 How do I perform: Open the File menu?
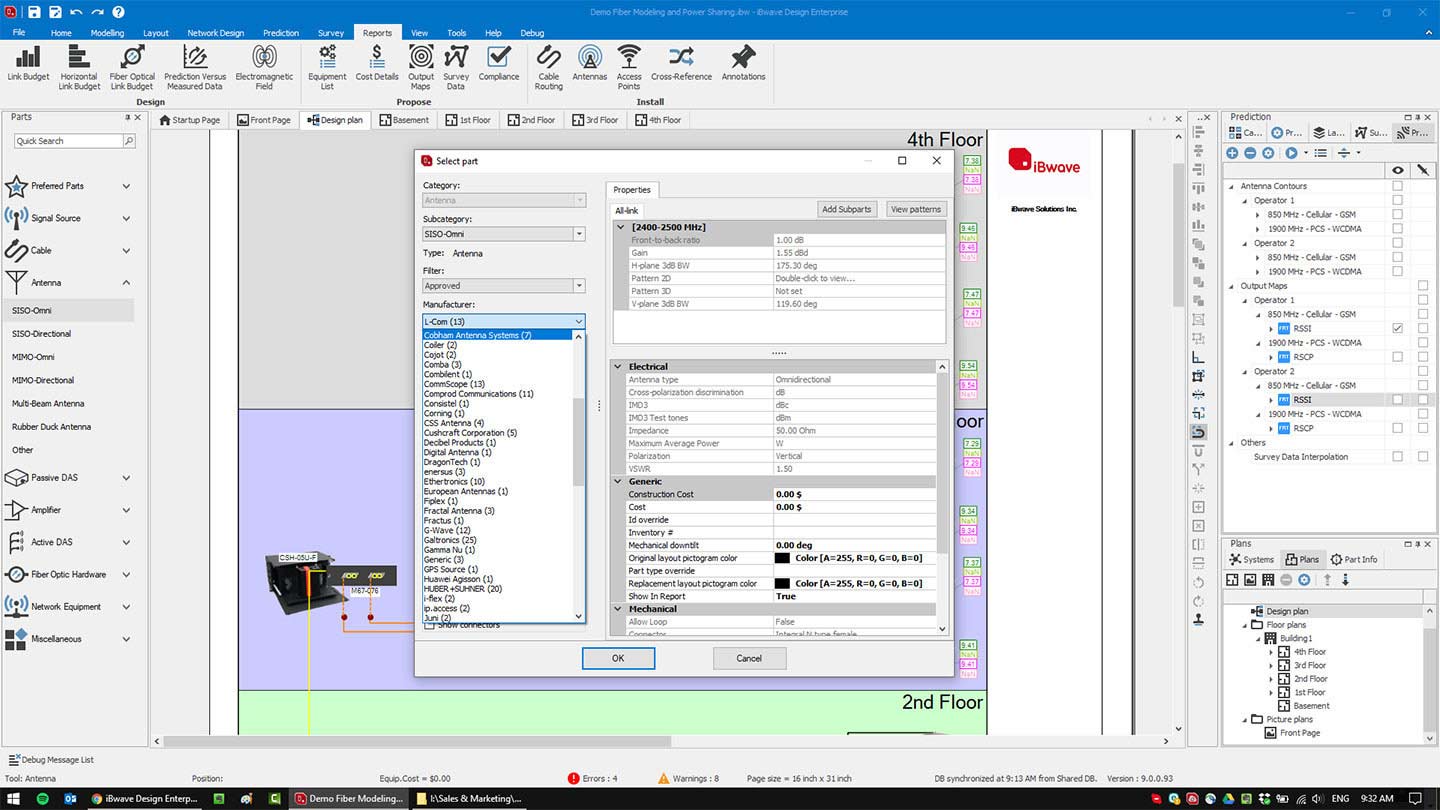pos(19,33)
